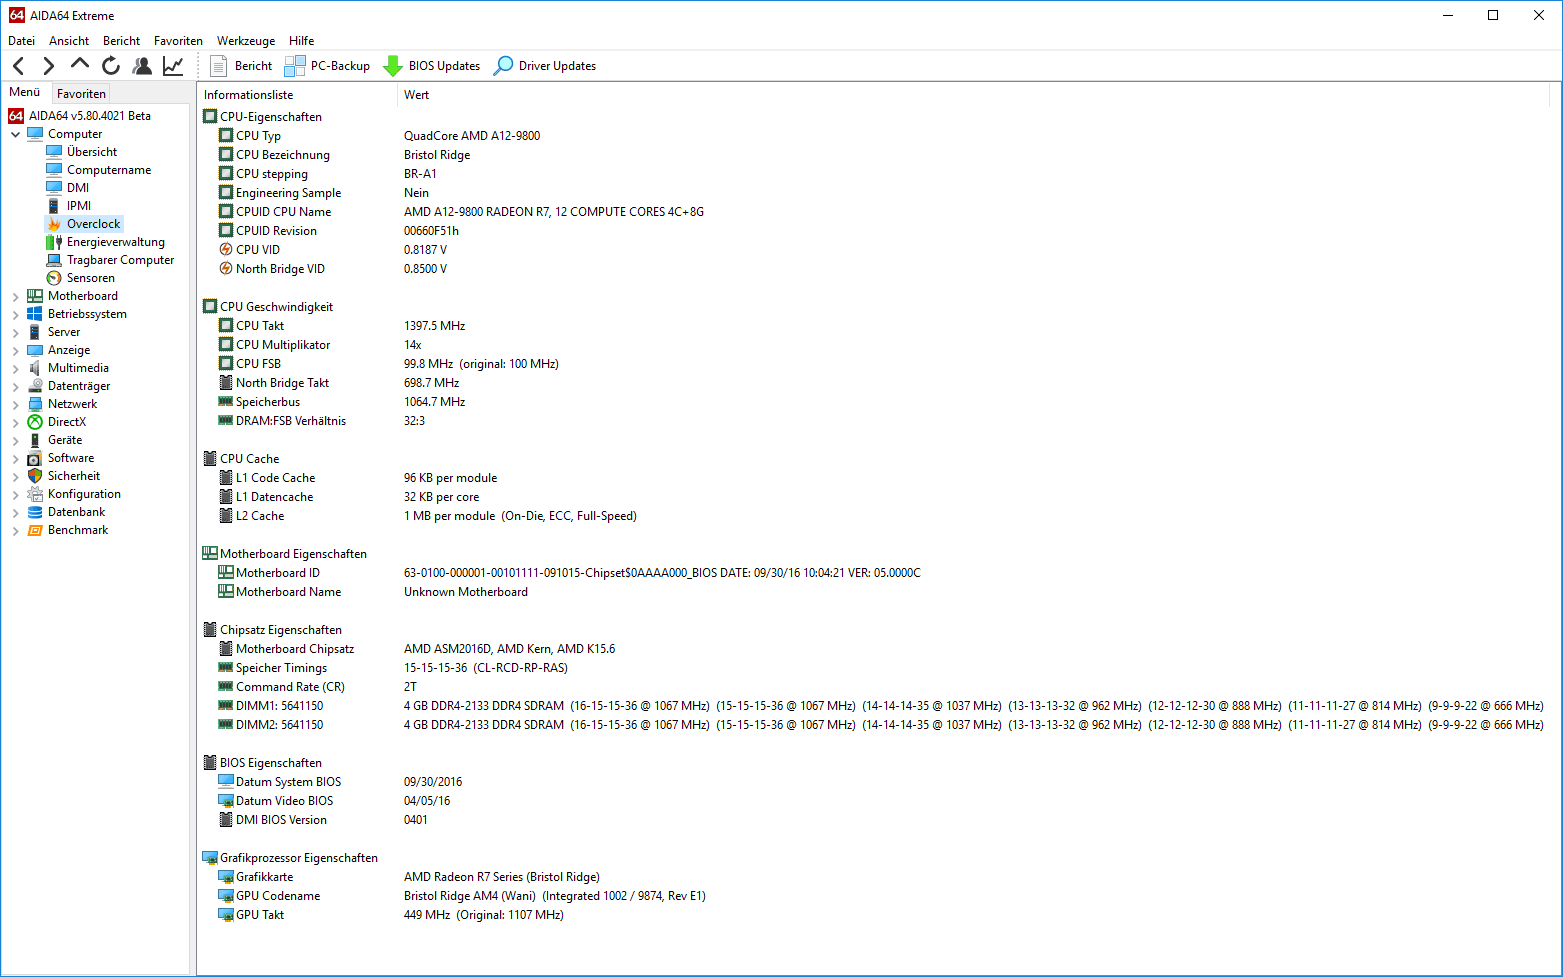Click the refresh icon in the toolbar

pos(111,66)
